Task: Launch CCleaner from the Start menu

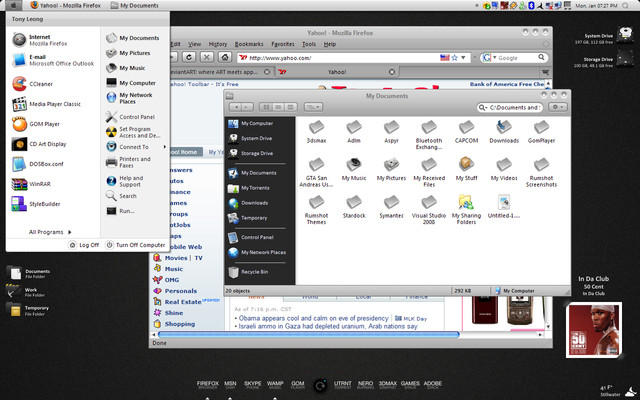Action: (x=33, y=84)
